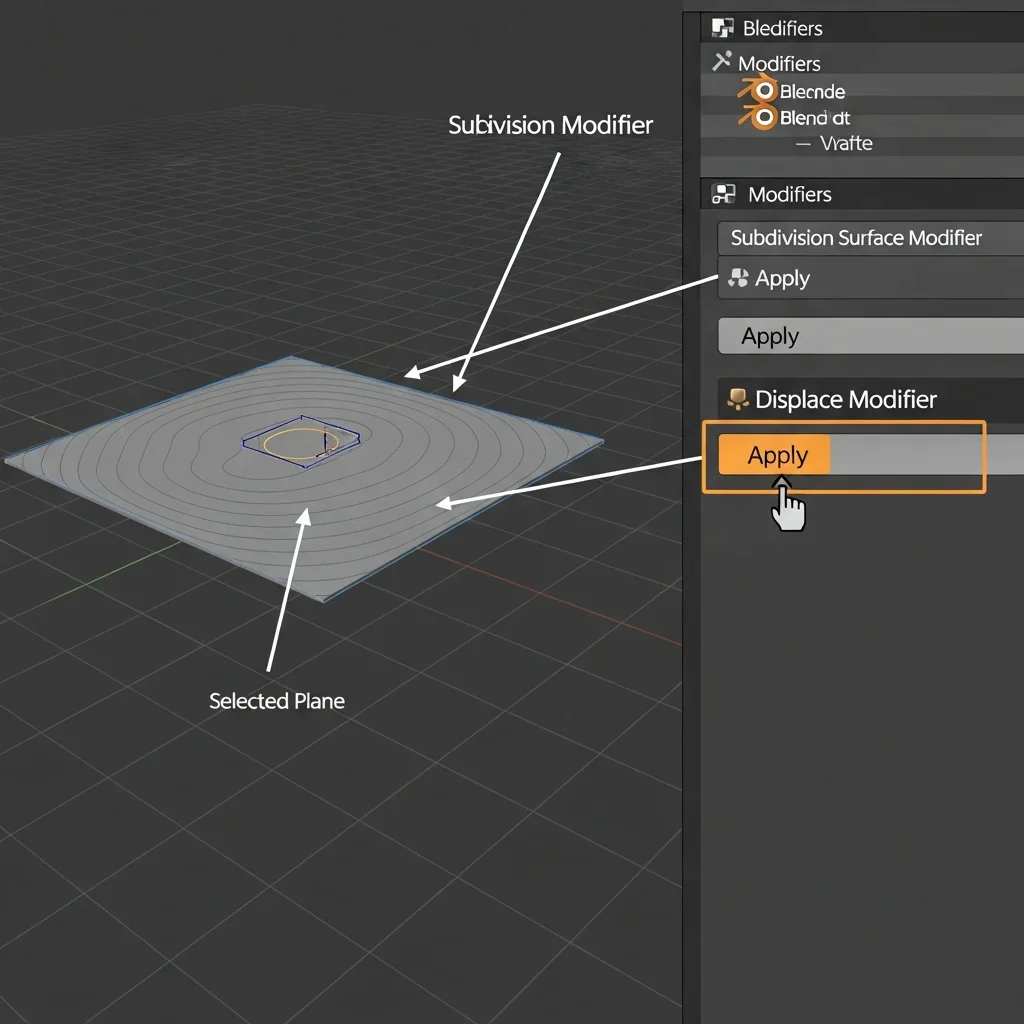
Task: Click the light gray Apply button
Action: (871, 336)
